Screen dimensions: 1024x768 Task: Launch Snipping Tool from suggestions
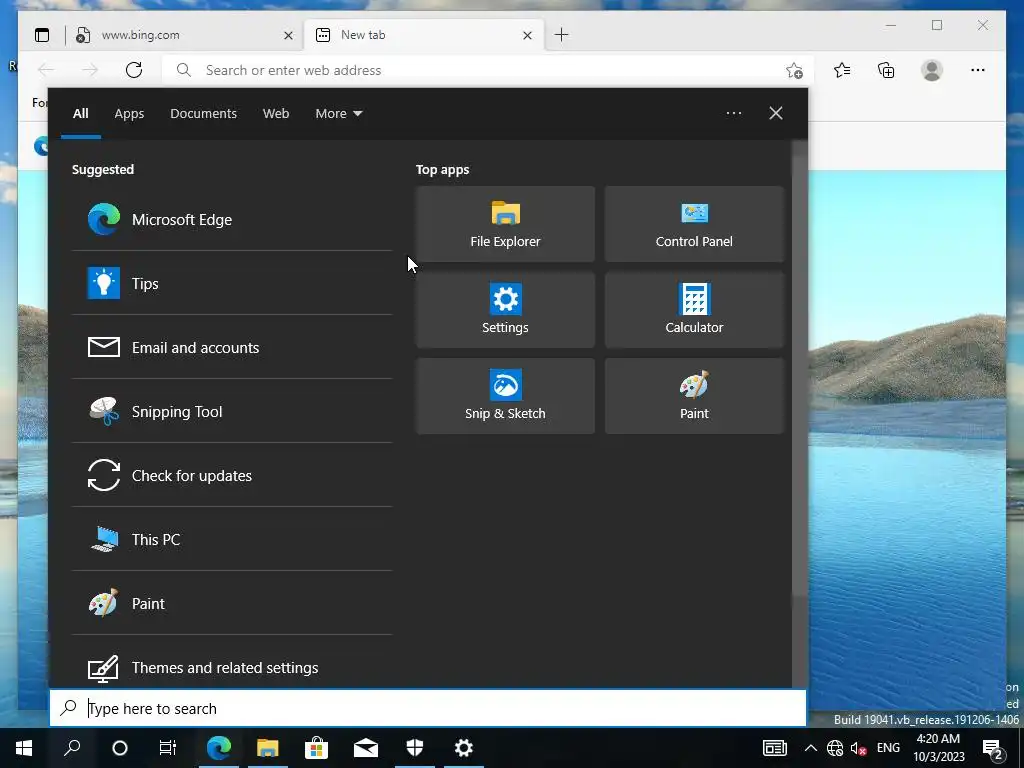pyautogui.click(x=232, y=411)
